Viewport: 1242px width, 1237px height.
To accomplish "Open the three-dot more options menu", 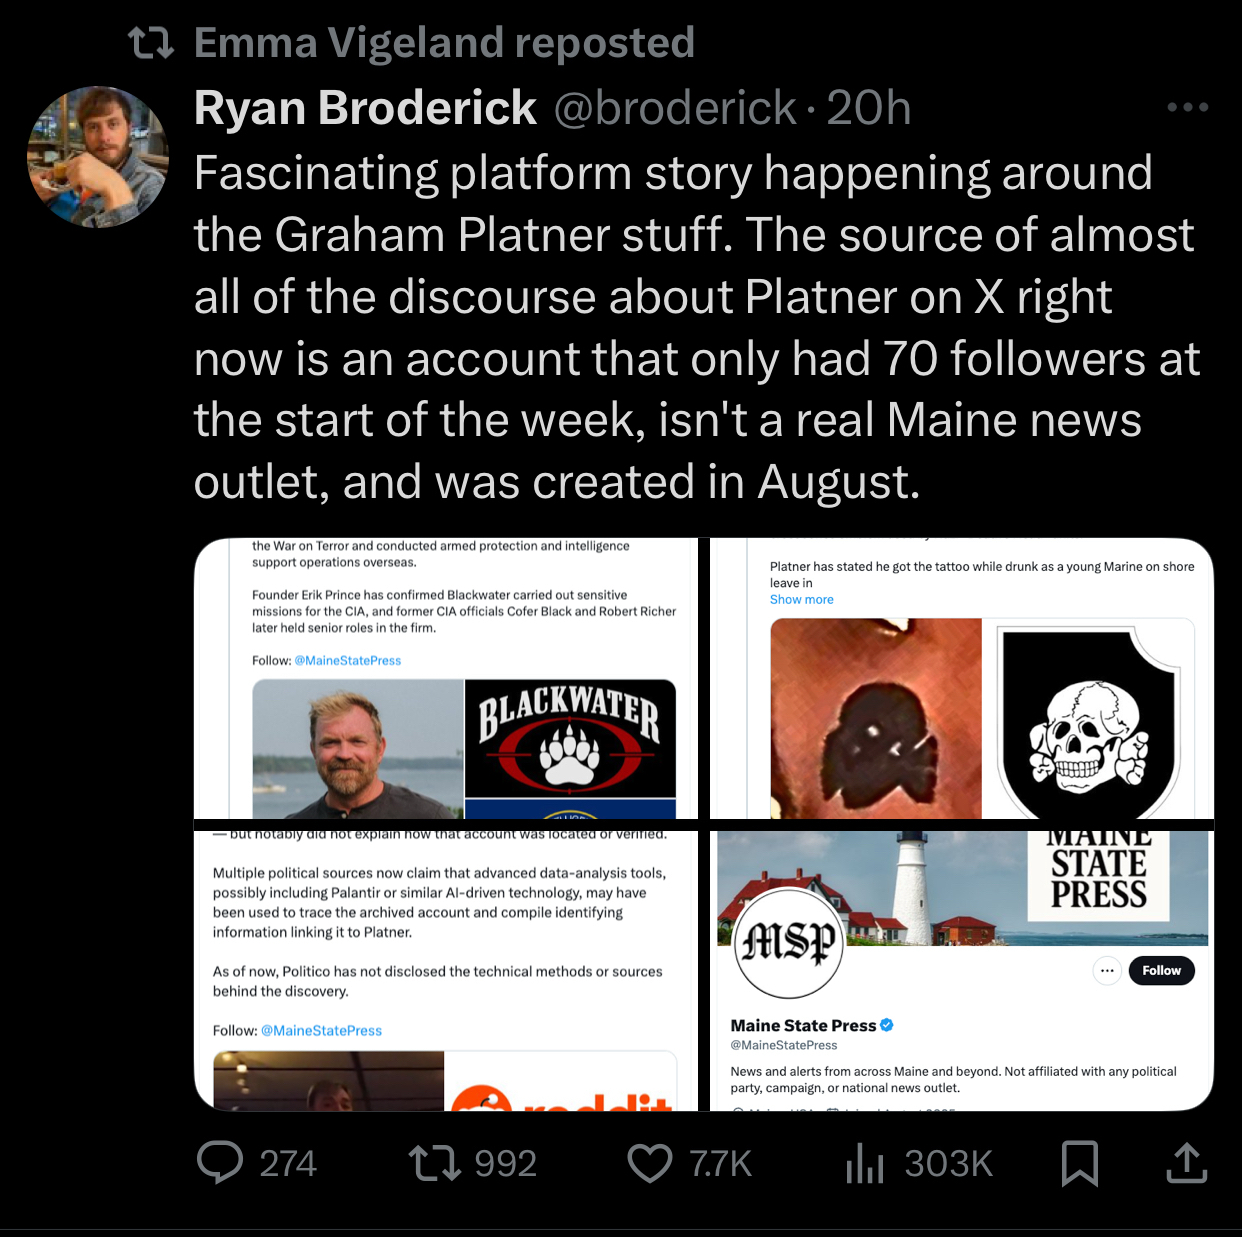I will (x=1188, y=107).
